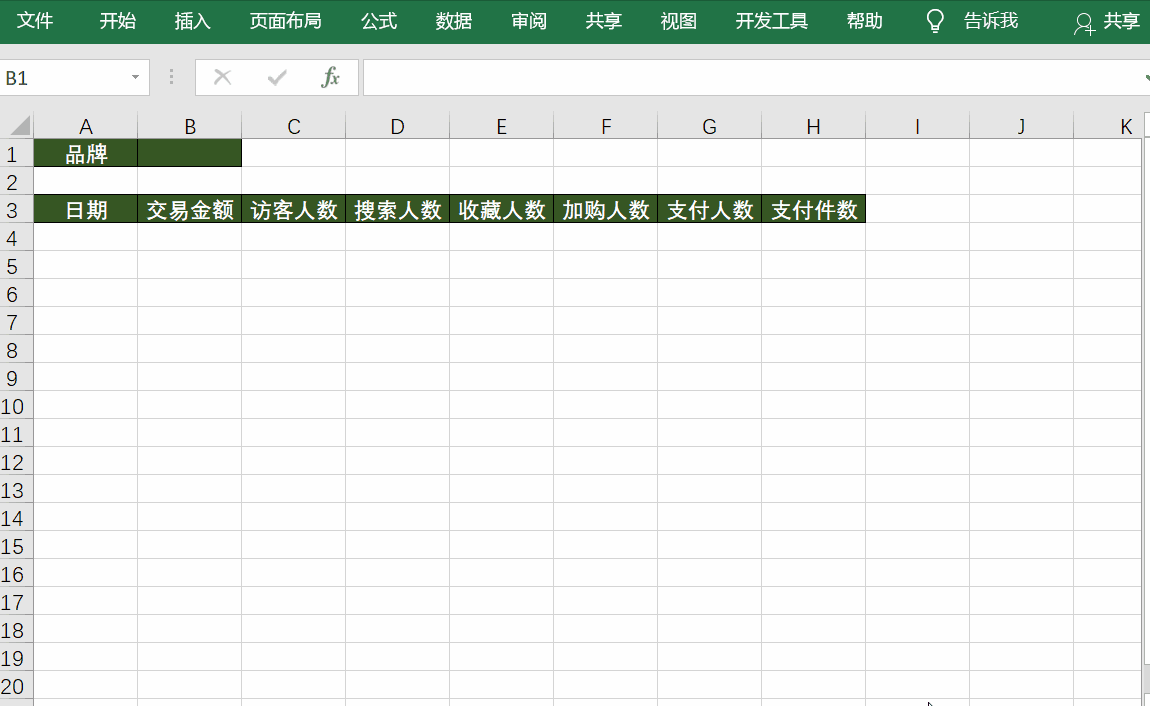Viewport: 1150px width, 706px height.
Task: Select column B header
Action: (190, 126)
